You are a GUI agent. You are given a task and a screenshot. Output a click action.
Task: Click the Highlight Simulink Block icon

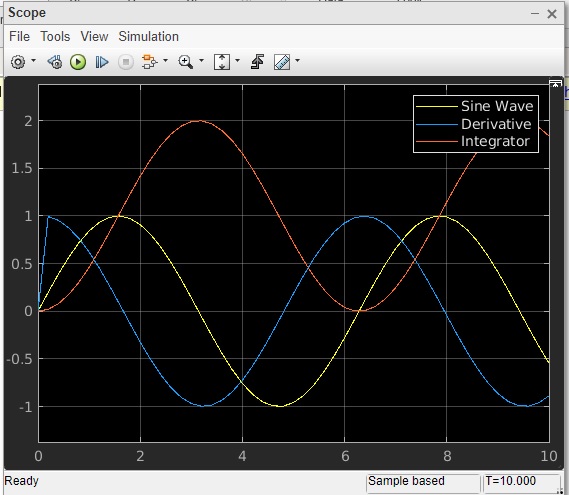click(149, 62)
